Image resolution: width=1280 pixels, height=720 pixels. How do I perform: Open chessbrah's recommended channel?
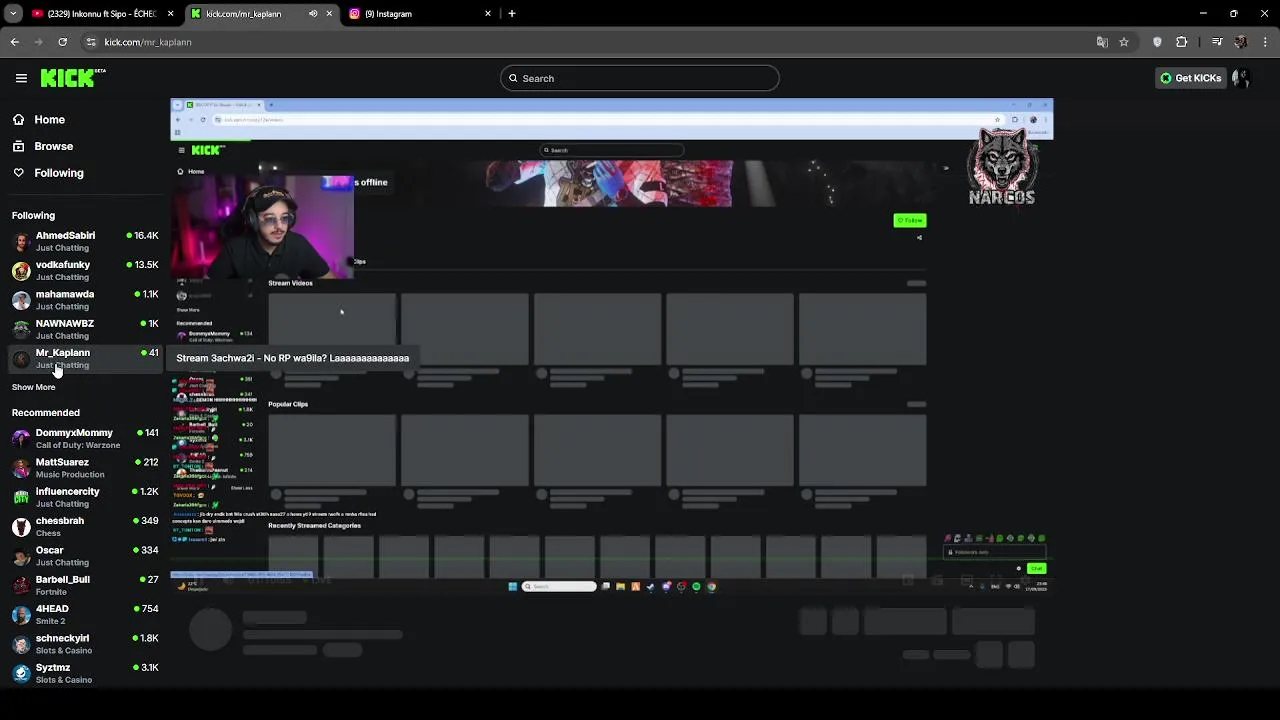point(85,526)
